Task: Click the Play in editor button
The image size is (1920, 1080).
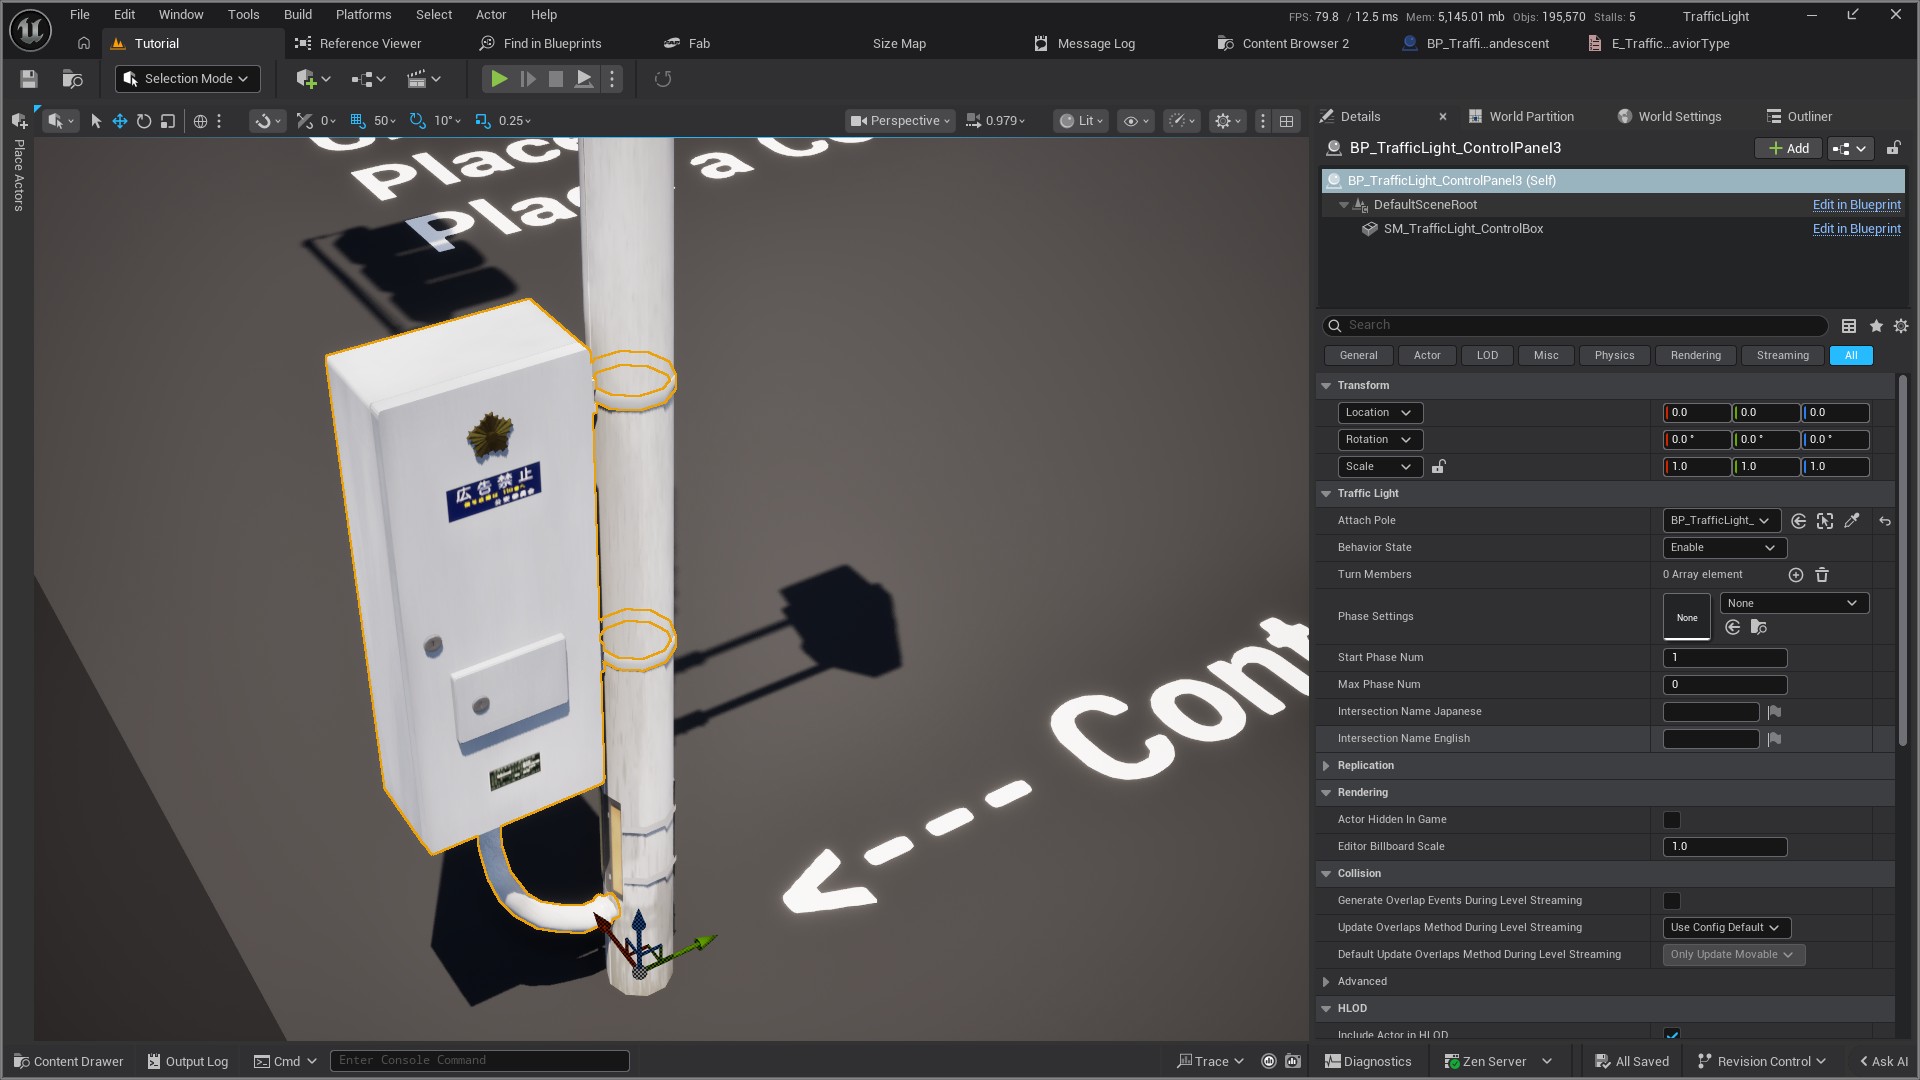Action: click(x=499, y=79)
